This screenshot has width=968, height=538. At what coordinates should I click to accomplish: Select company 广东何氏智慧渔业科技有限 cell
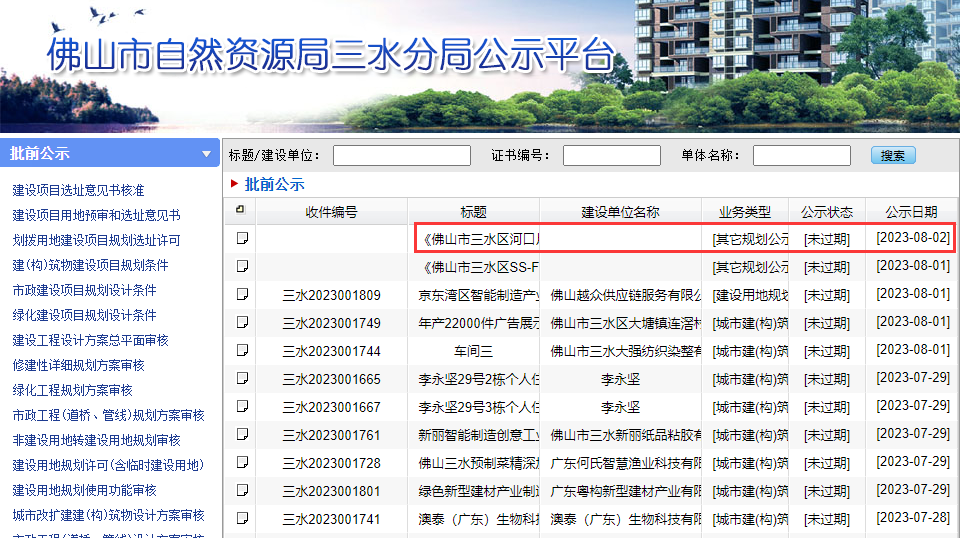coord(625,463)
